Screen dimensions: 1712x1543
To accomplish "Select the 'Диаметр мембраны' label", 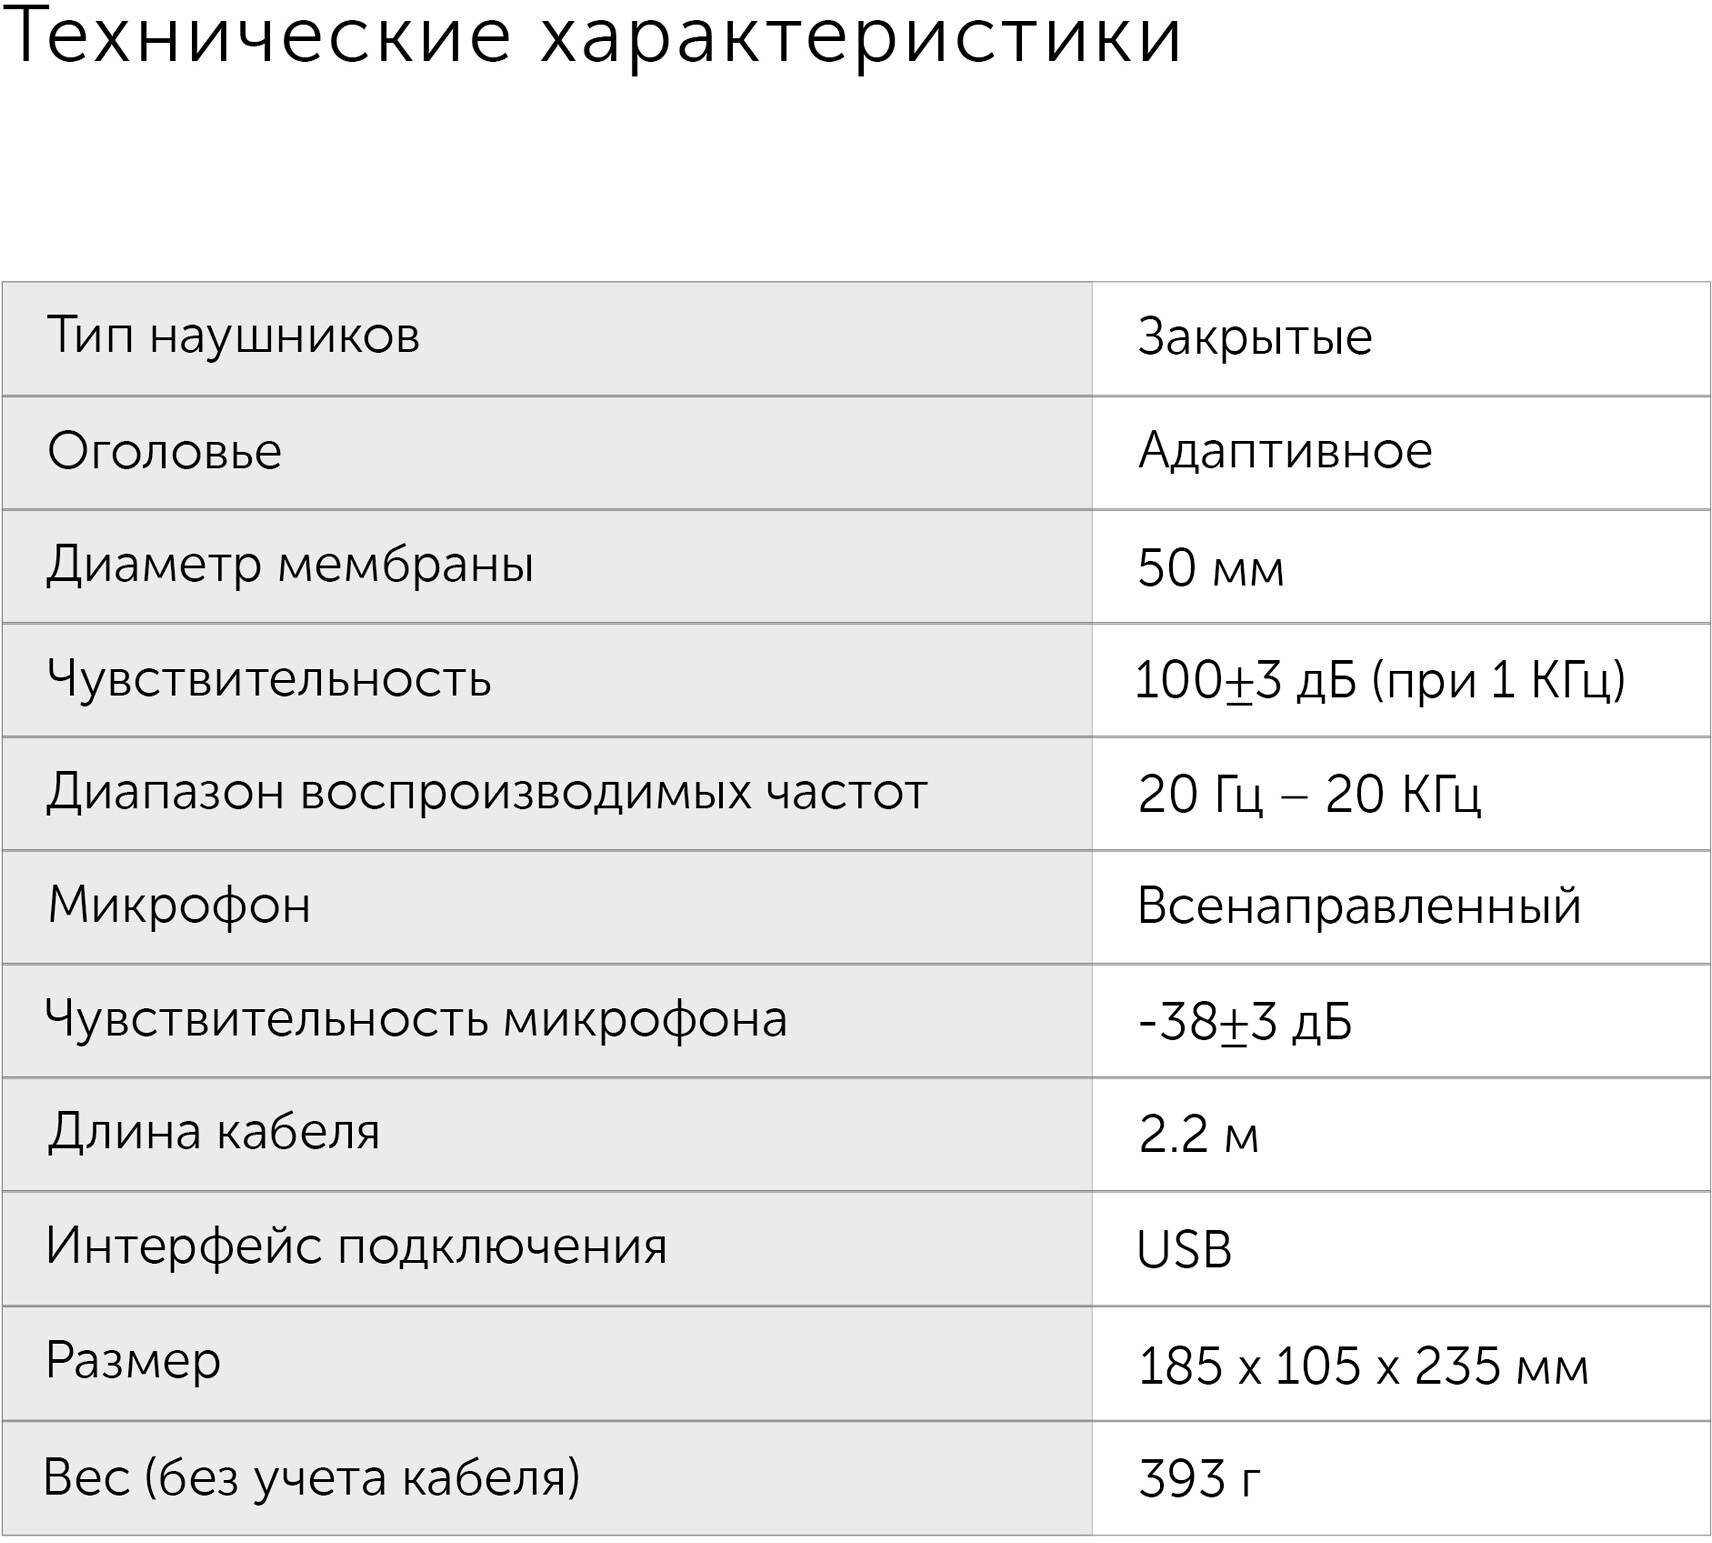I will pyautogui.click(x=290, y=565).
